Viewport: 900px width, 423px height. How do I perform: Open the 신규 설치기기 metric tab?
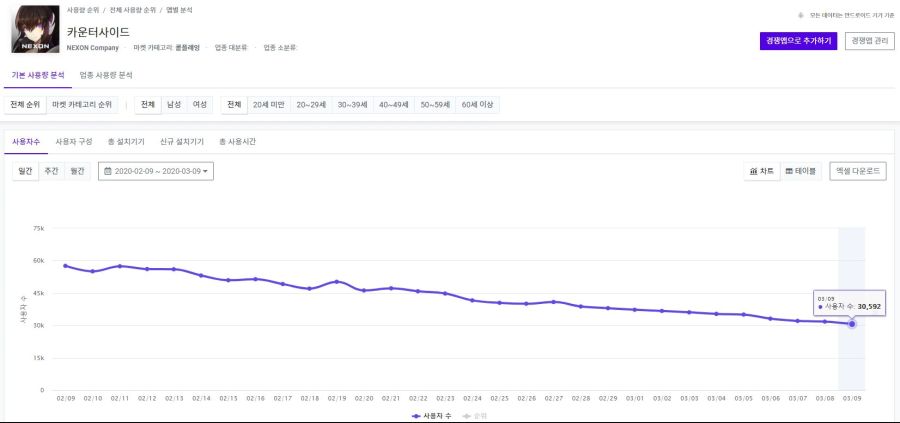[182, 142]
